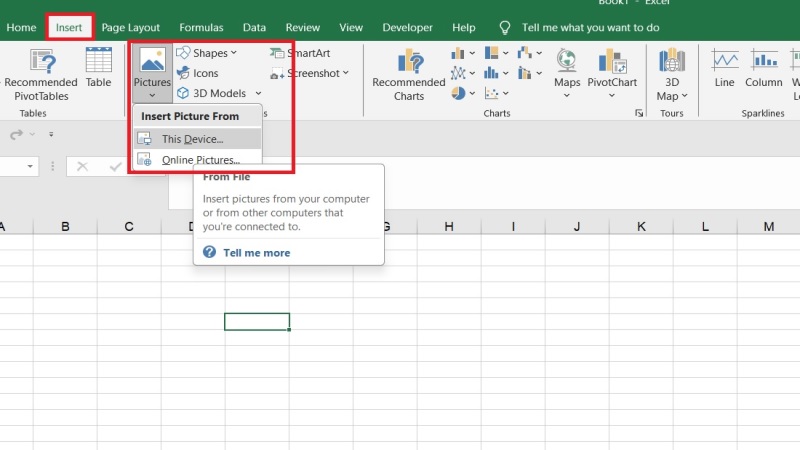Expand the Screenshot dropdown

tap(346, 73)
